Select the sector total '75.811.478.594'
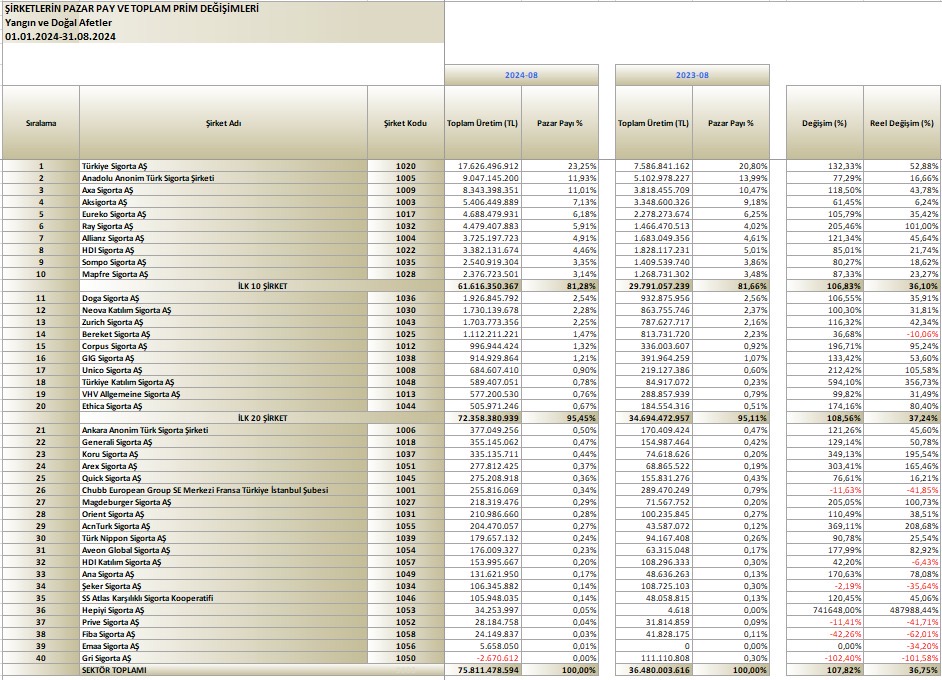This screenshot has height=680, width=942. (x=483, y=670)
